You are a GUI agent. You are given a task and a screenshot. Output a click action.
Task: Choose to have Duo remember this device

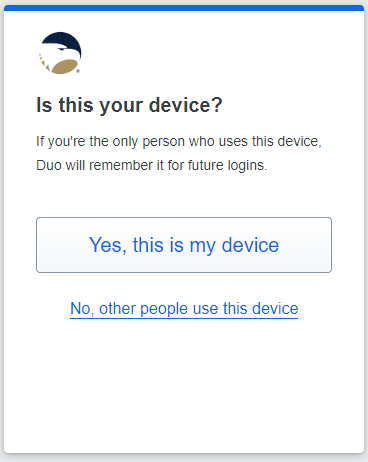(x=184, y=245)
